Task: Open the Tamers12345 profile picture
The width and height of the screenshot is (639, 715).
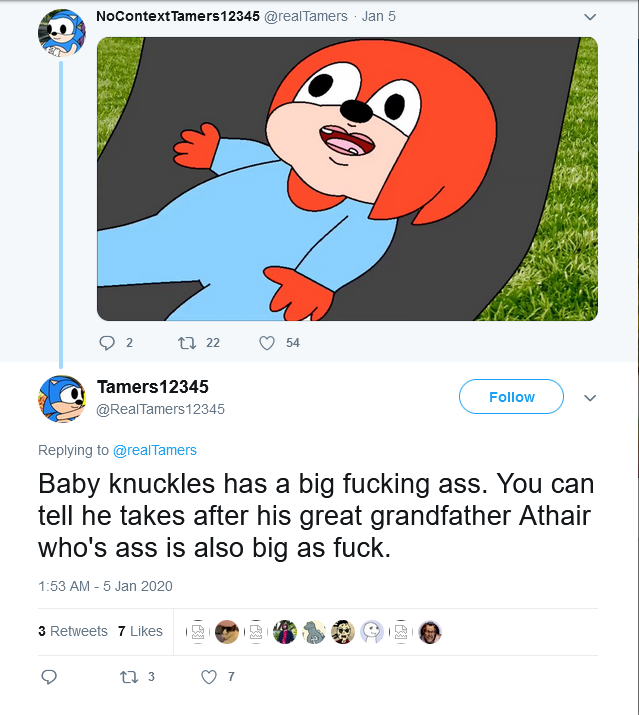Action: (61, 398)
